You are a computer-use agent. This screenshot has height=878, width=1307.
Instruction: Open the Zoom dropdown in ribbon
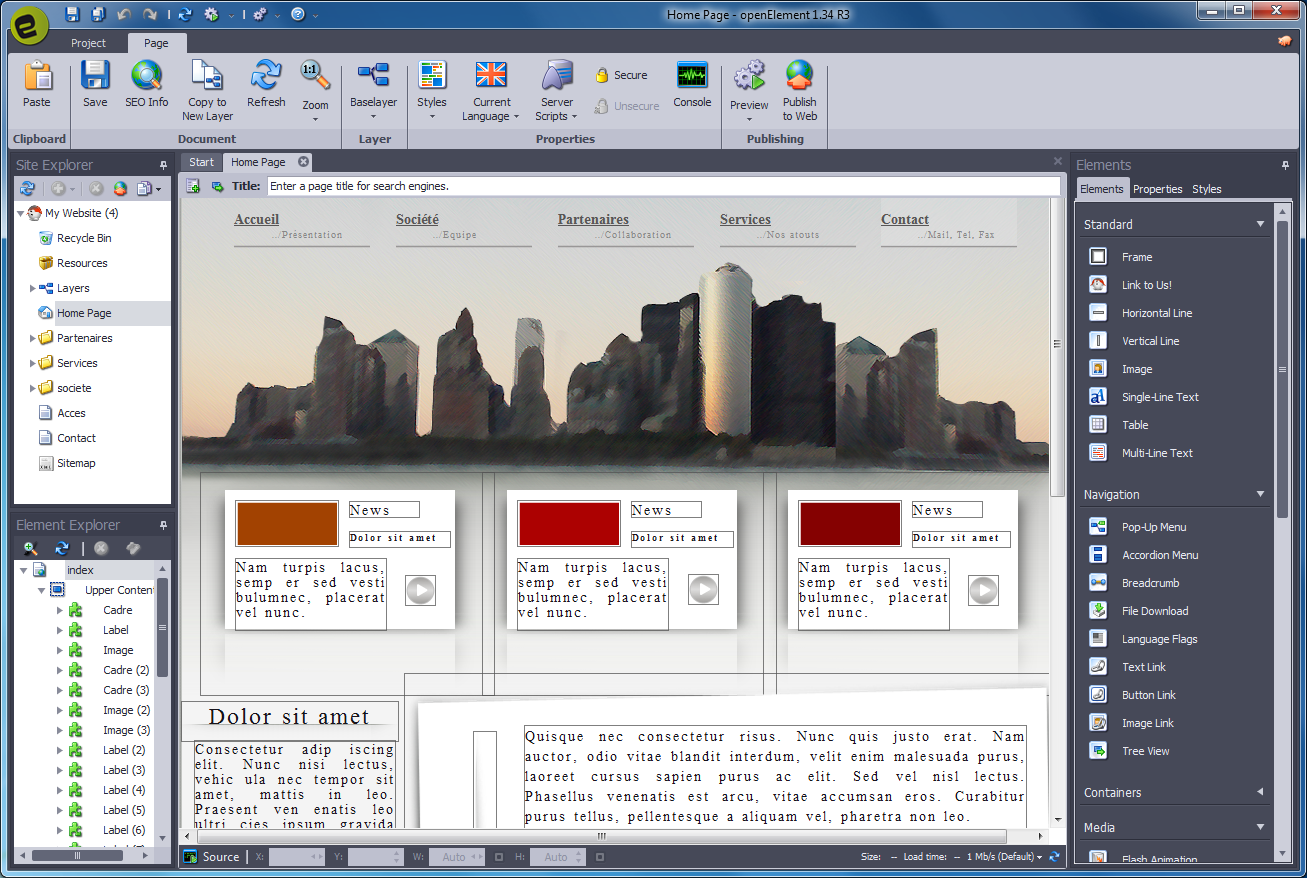click(x=315, y=119)
